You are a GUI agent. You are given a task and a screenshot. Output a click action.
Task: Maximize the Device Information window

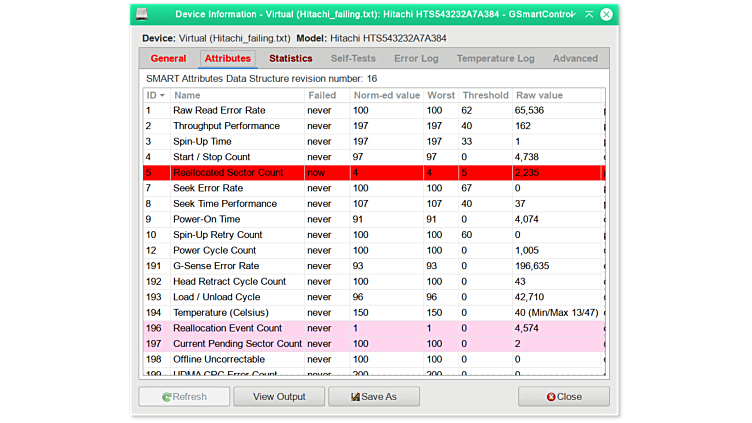tap(589, 14)
